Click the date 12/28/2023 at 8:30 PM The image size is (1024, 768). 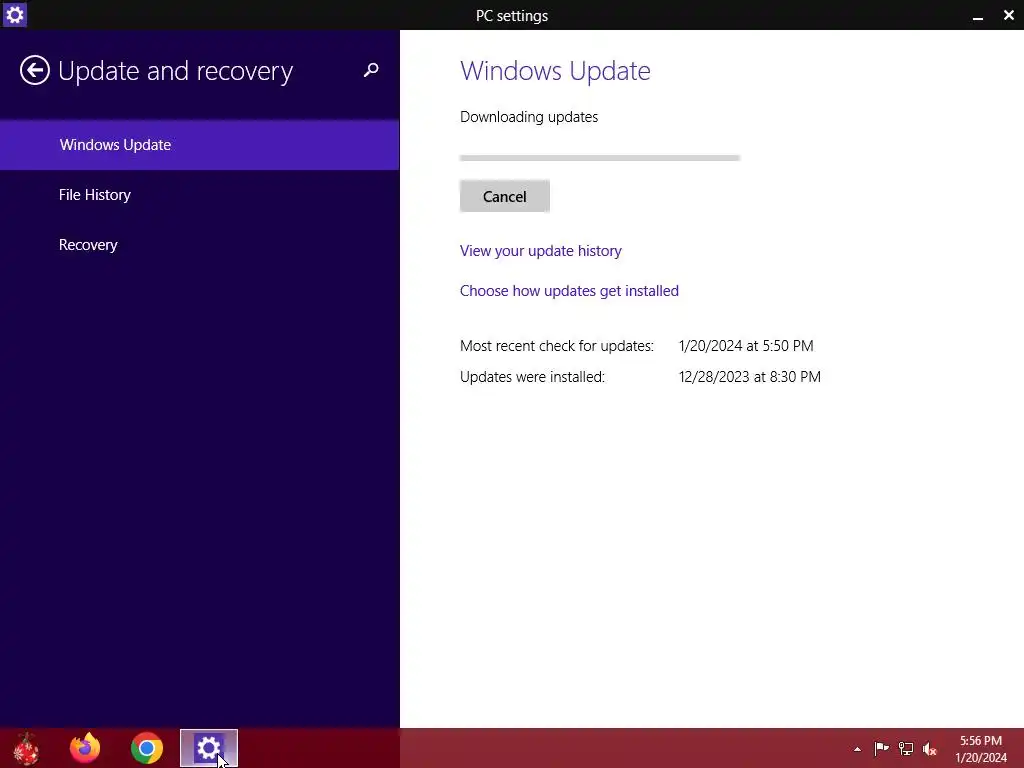[750, 377]
